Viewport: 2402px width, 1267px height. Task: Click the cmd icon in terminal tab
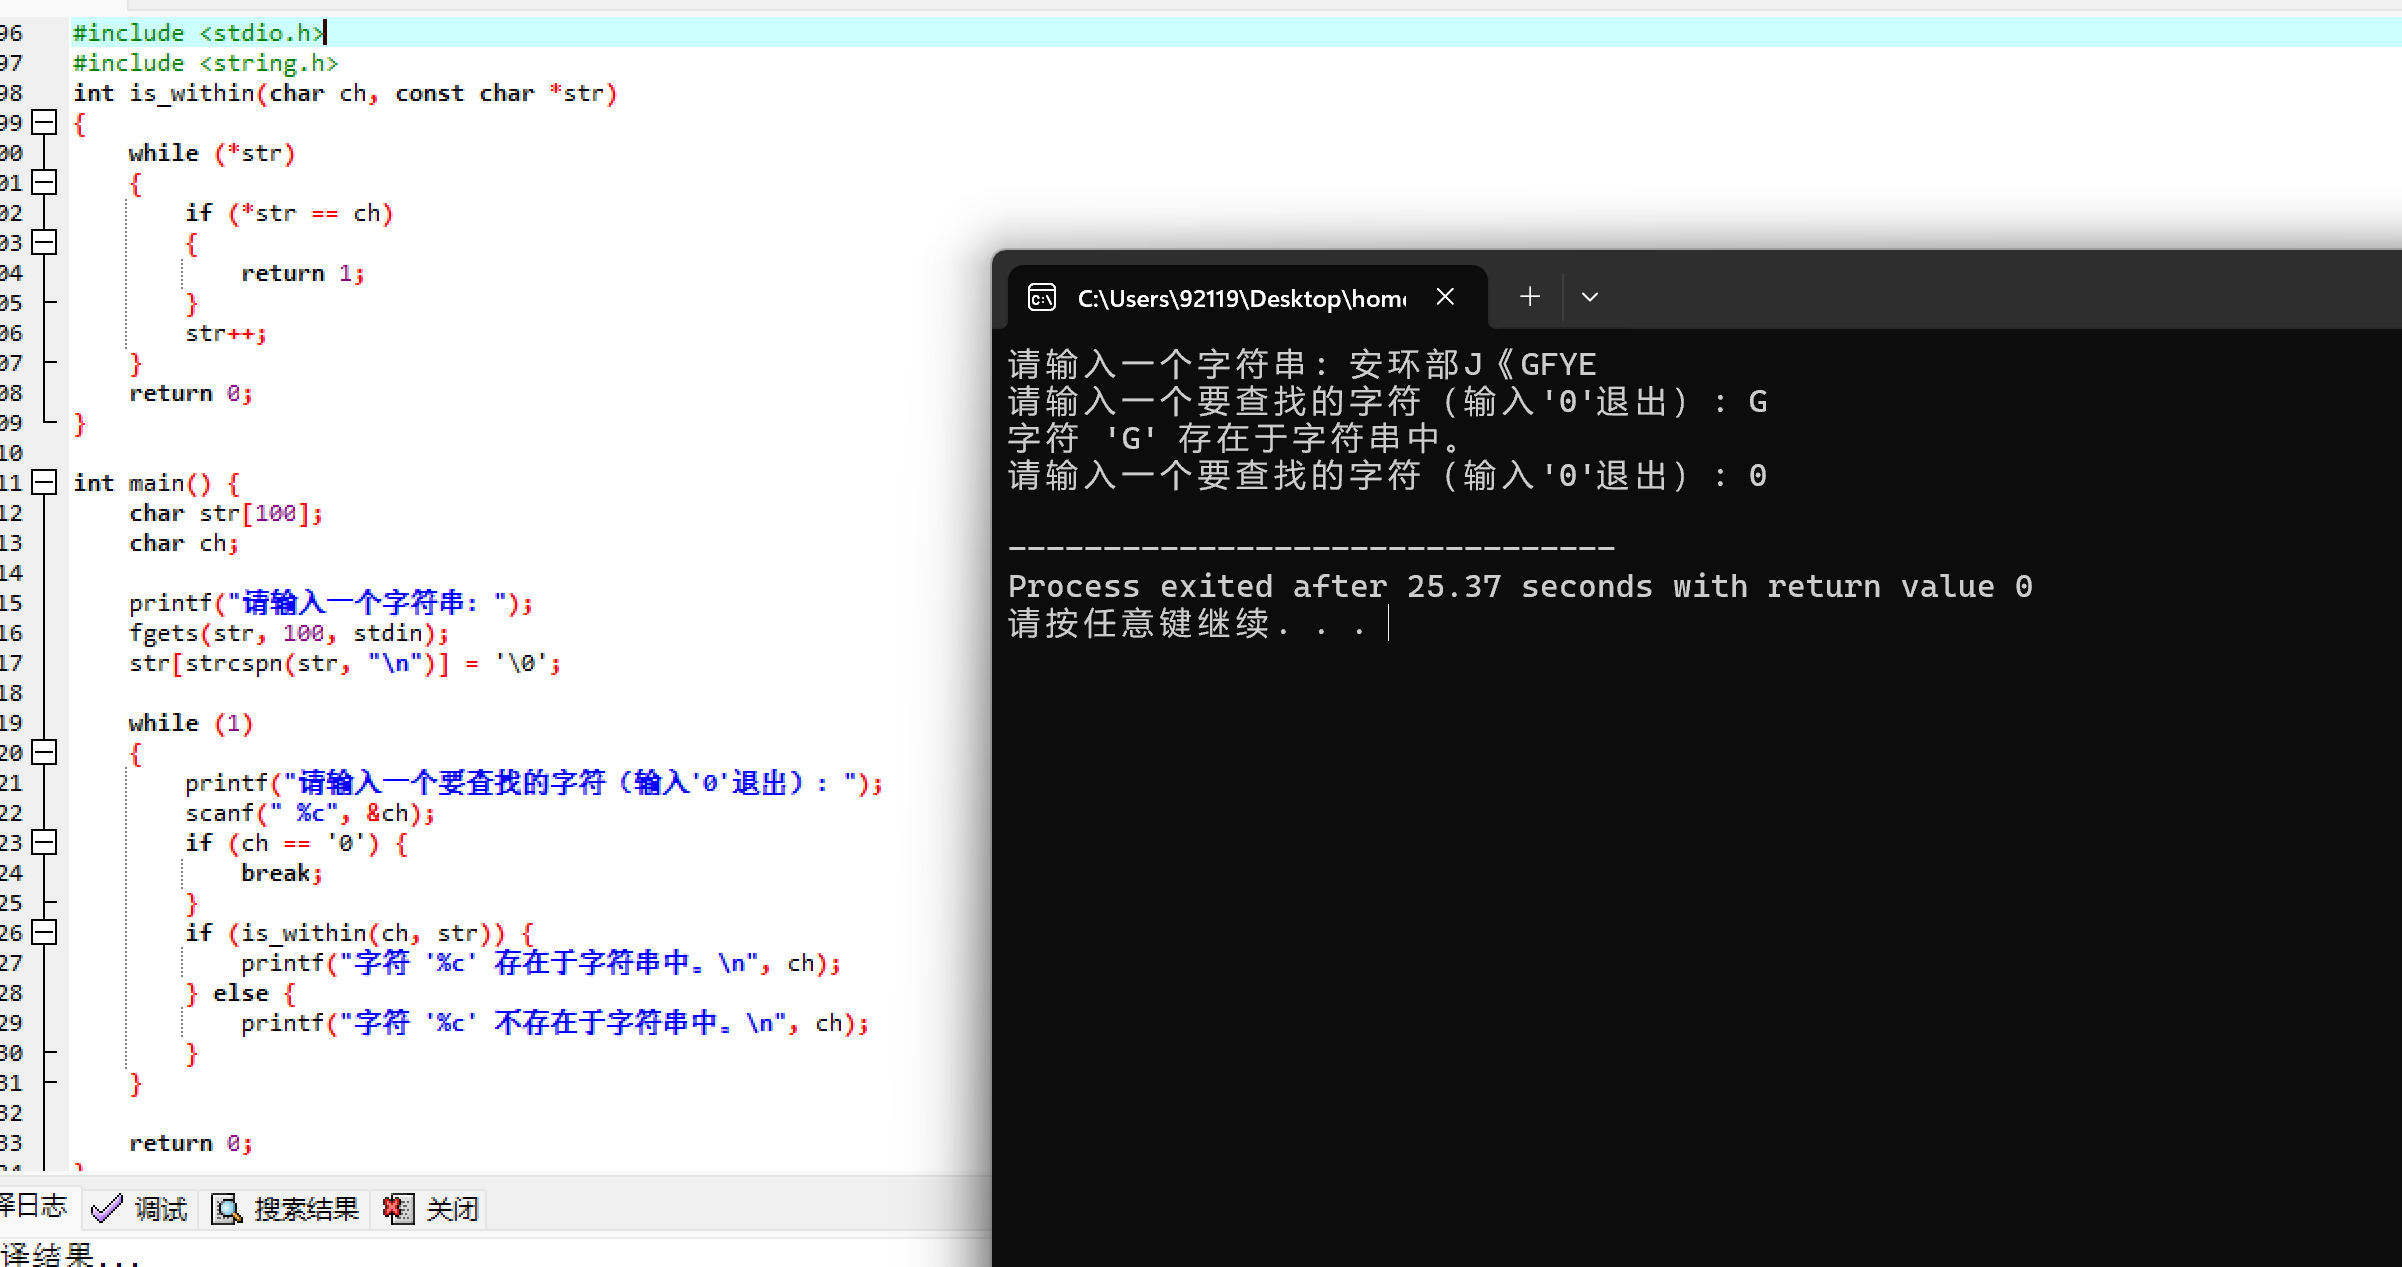1042,298
